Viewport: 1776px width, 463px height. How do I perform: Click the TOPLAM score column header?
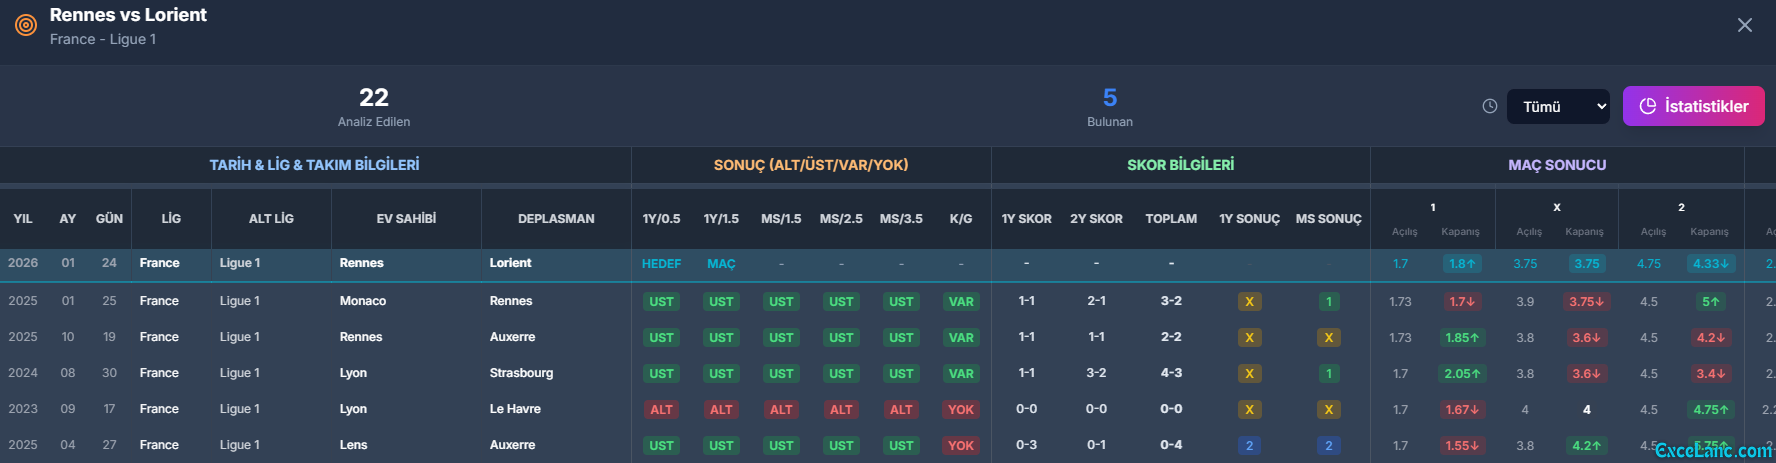(x=1171, y=219)
